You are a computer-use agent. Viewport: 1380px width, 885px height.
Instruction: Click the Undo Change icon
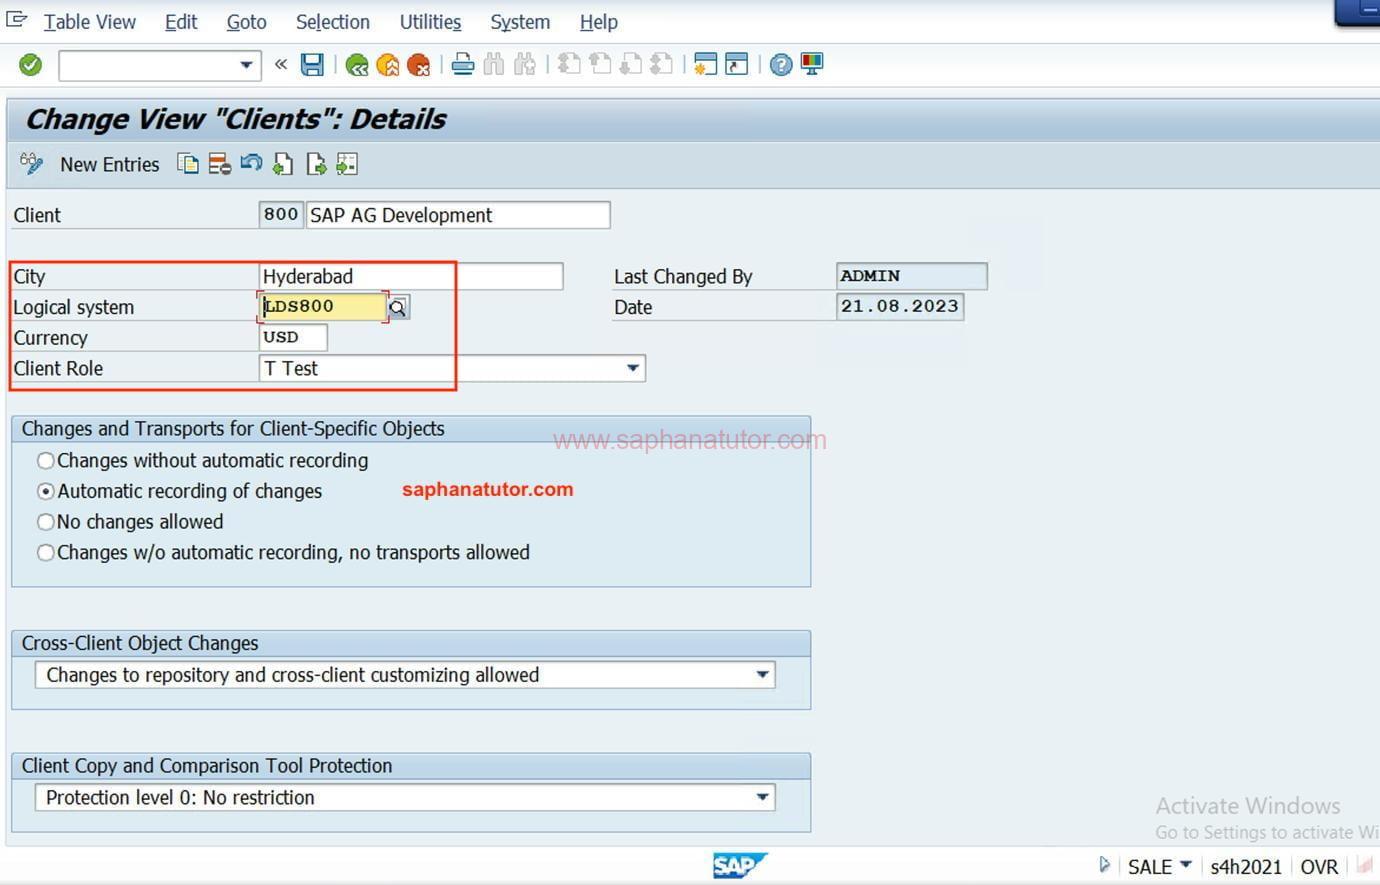251,164
